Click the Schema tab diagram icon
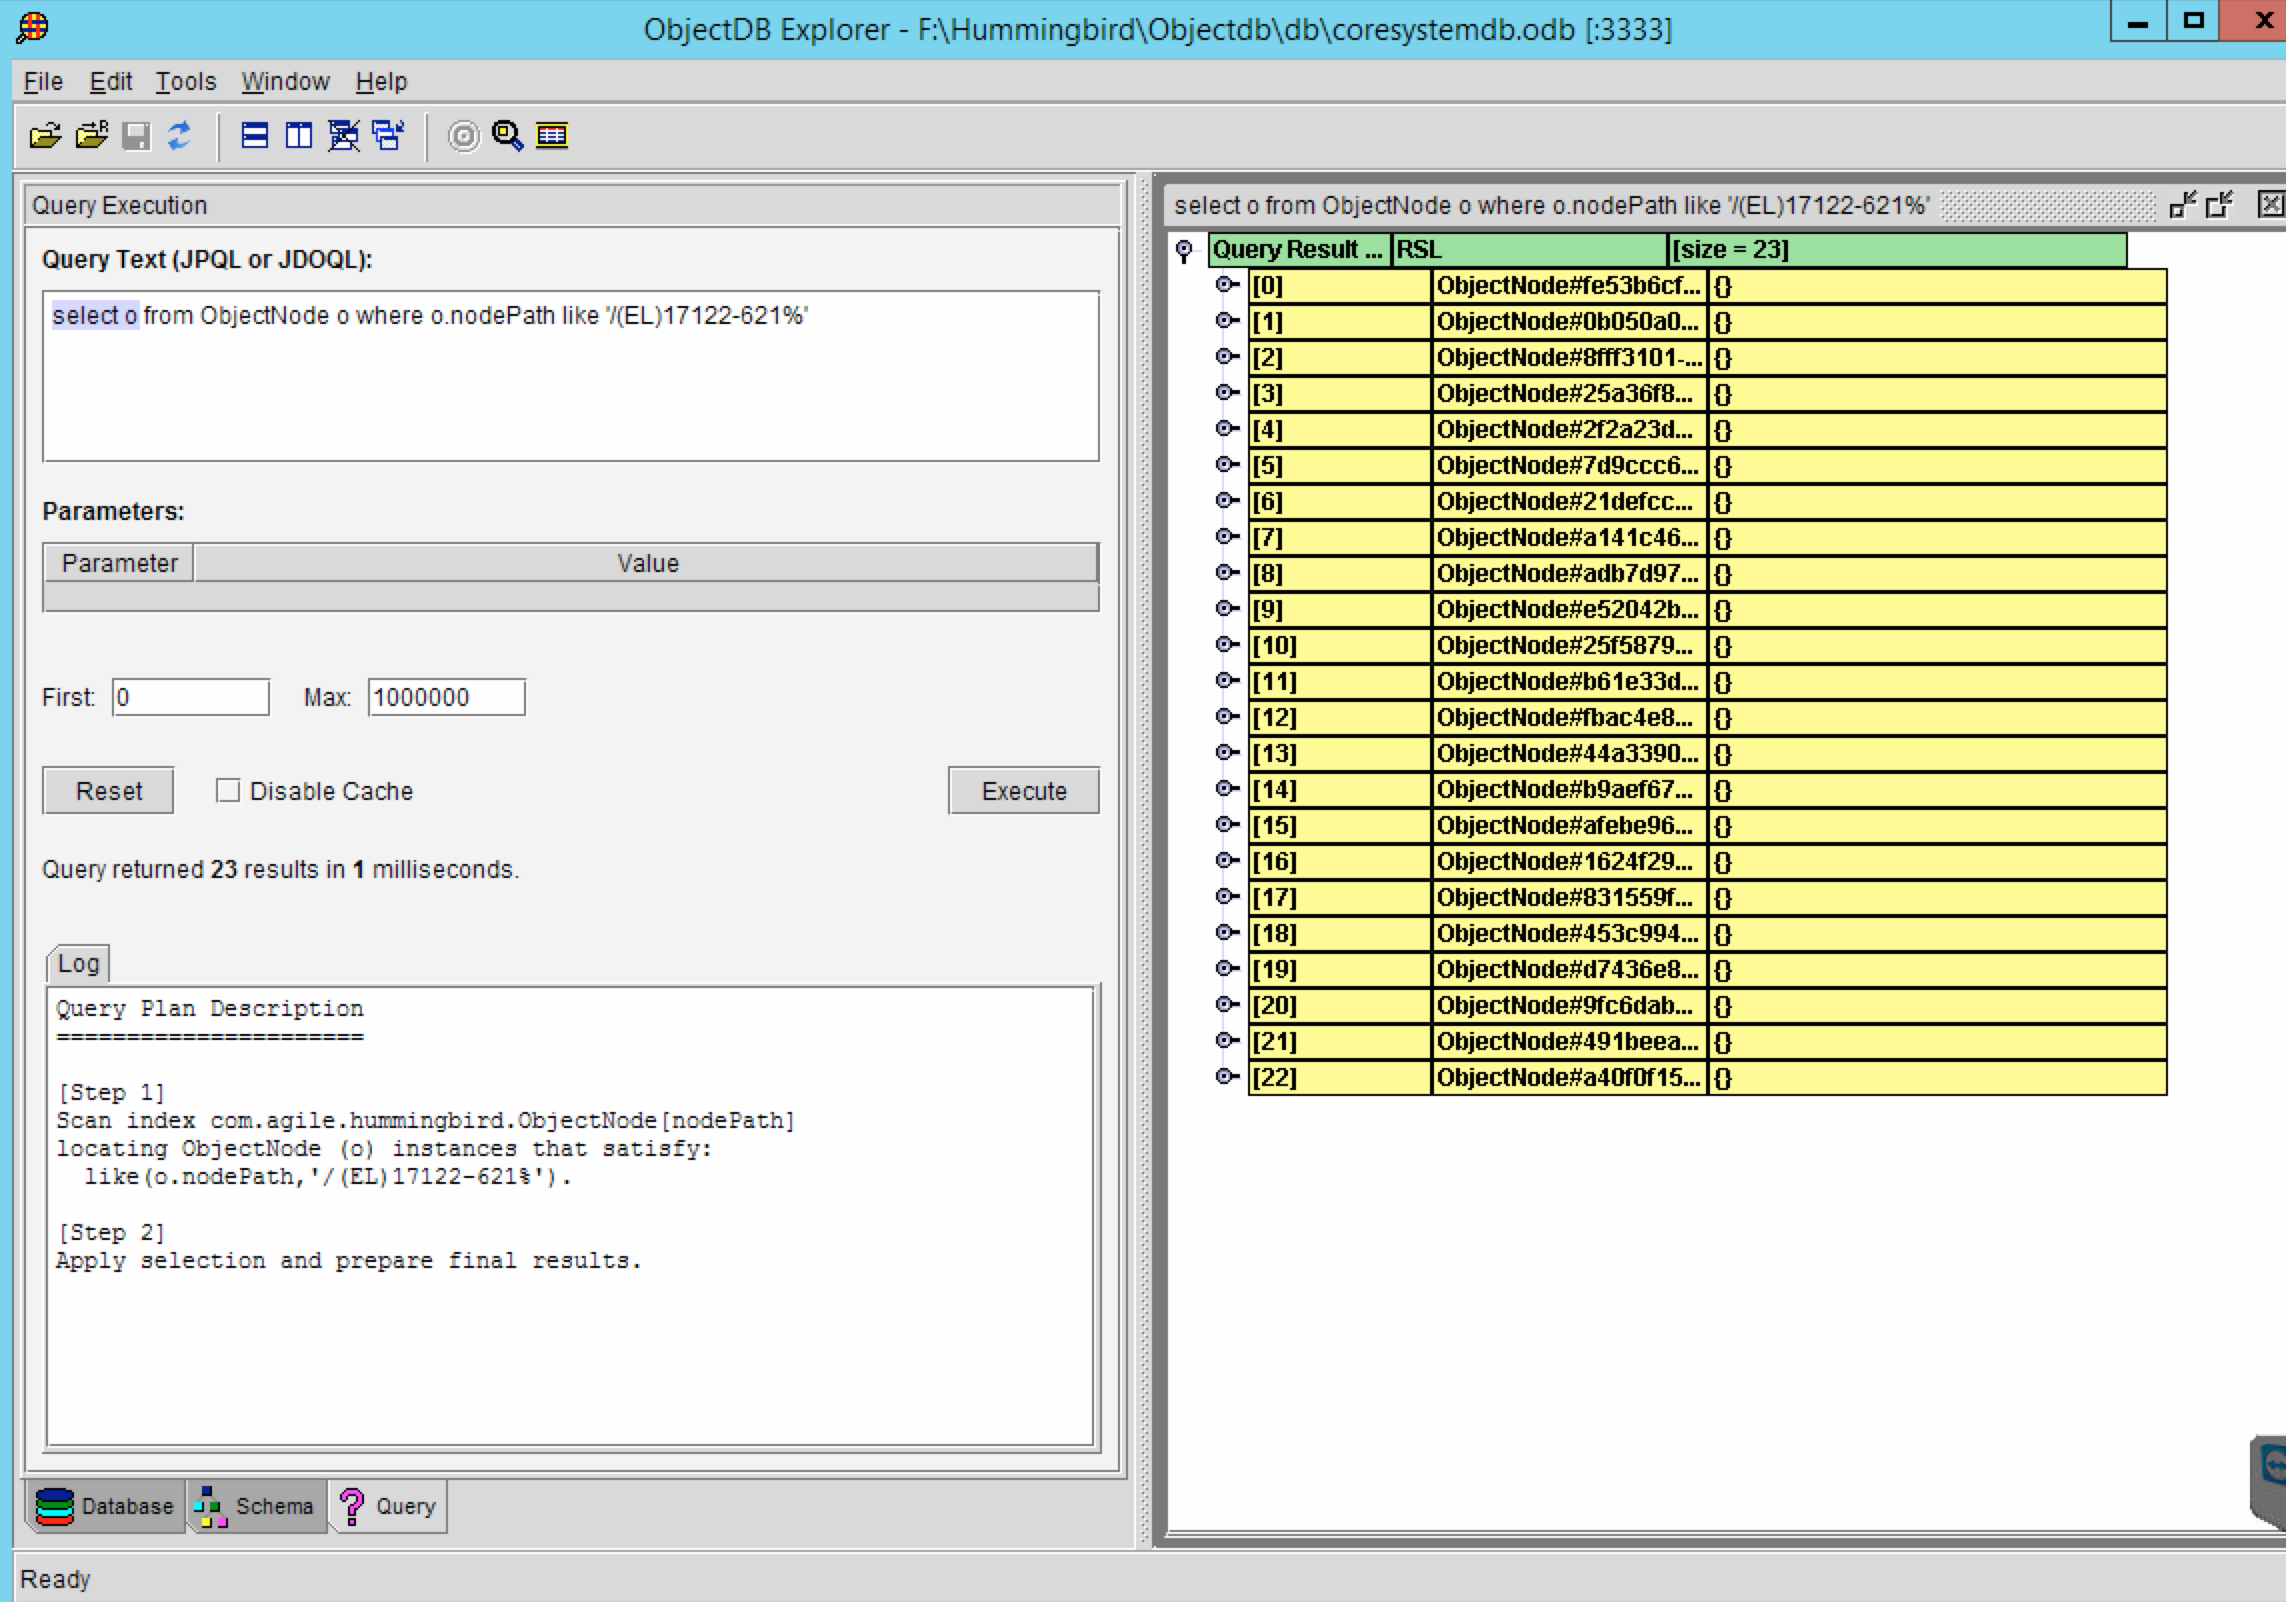This screenshot has width=2286, height=1602. pyautogui.click(x=211, y=1507)
